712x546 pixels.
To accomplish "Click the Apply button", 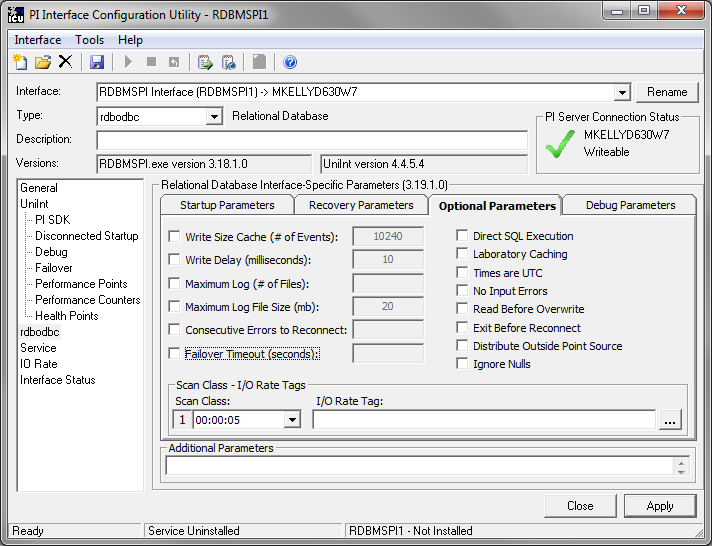I will point(660,506).
